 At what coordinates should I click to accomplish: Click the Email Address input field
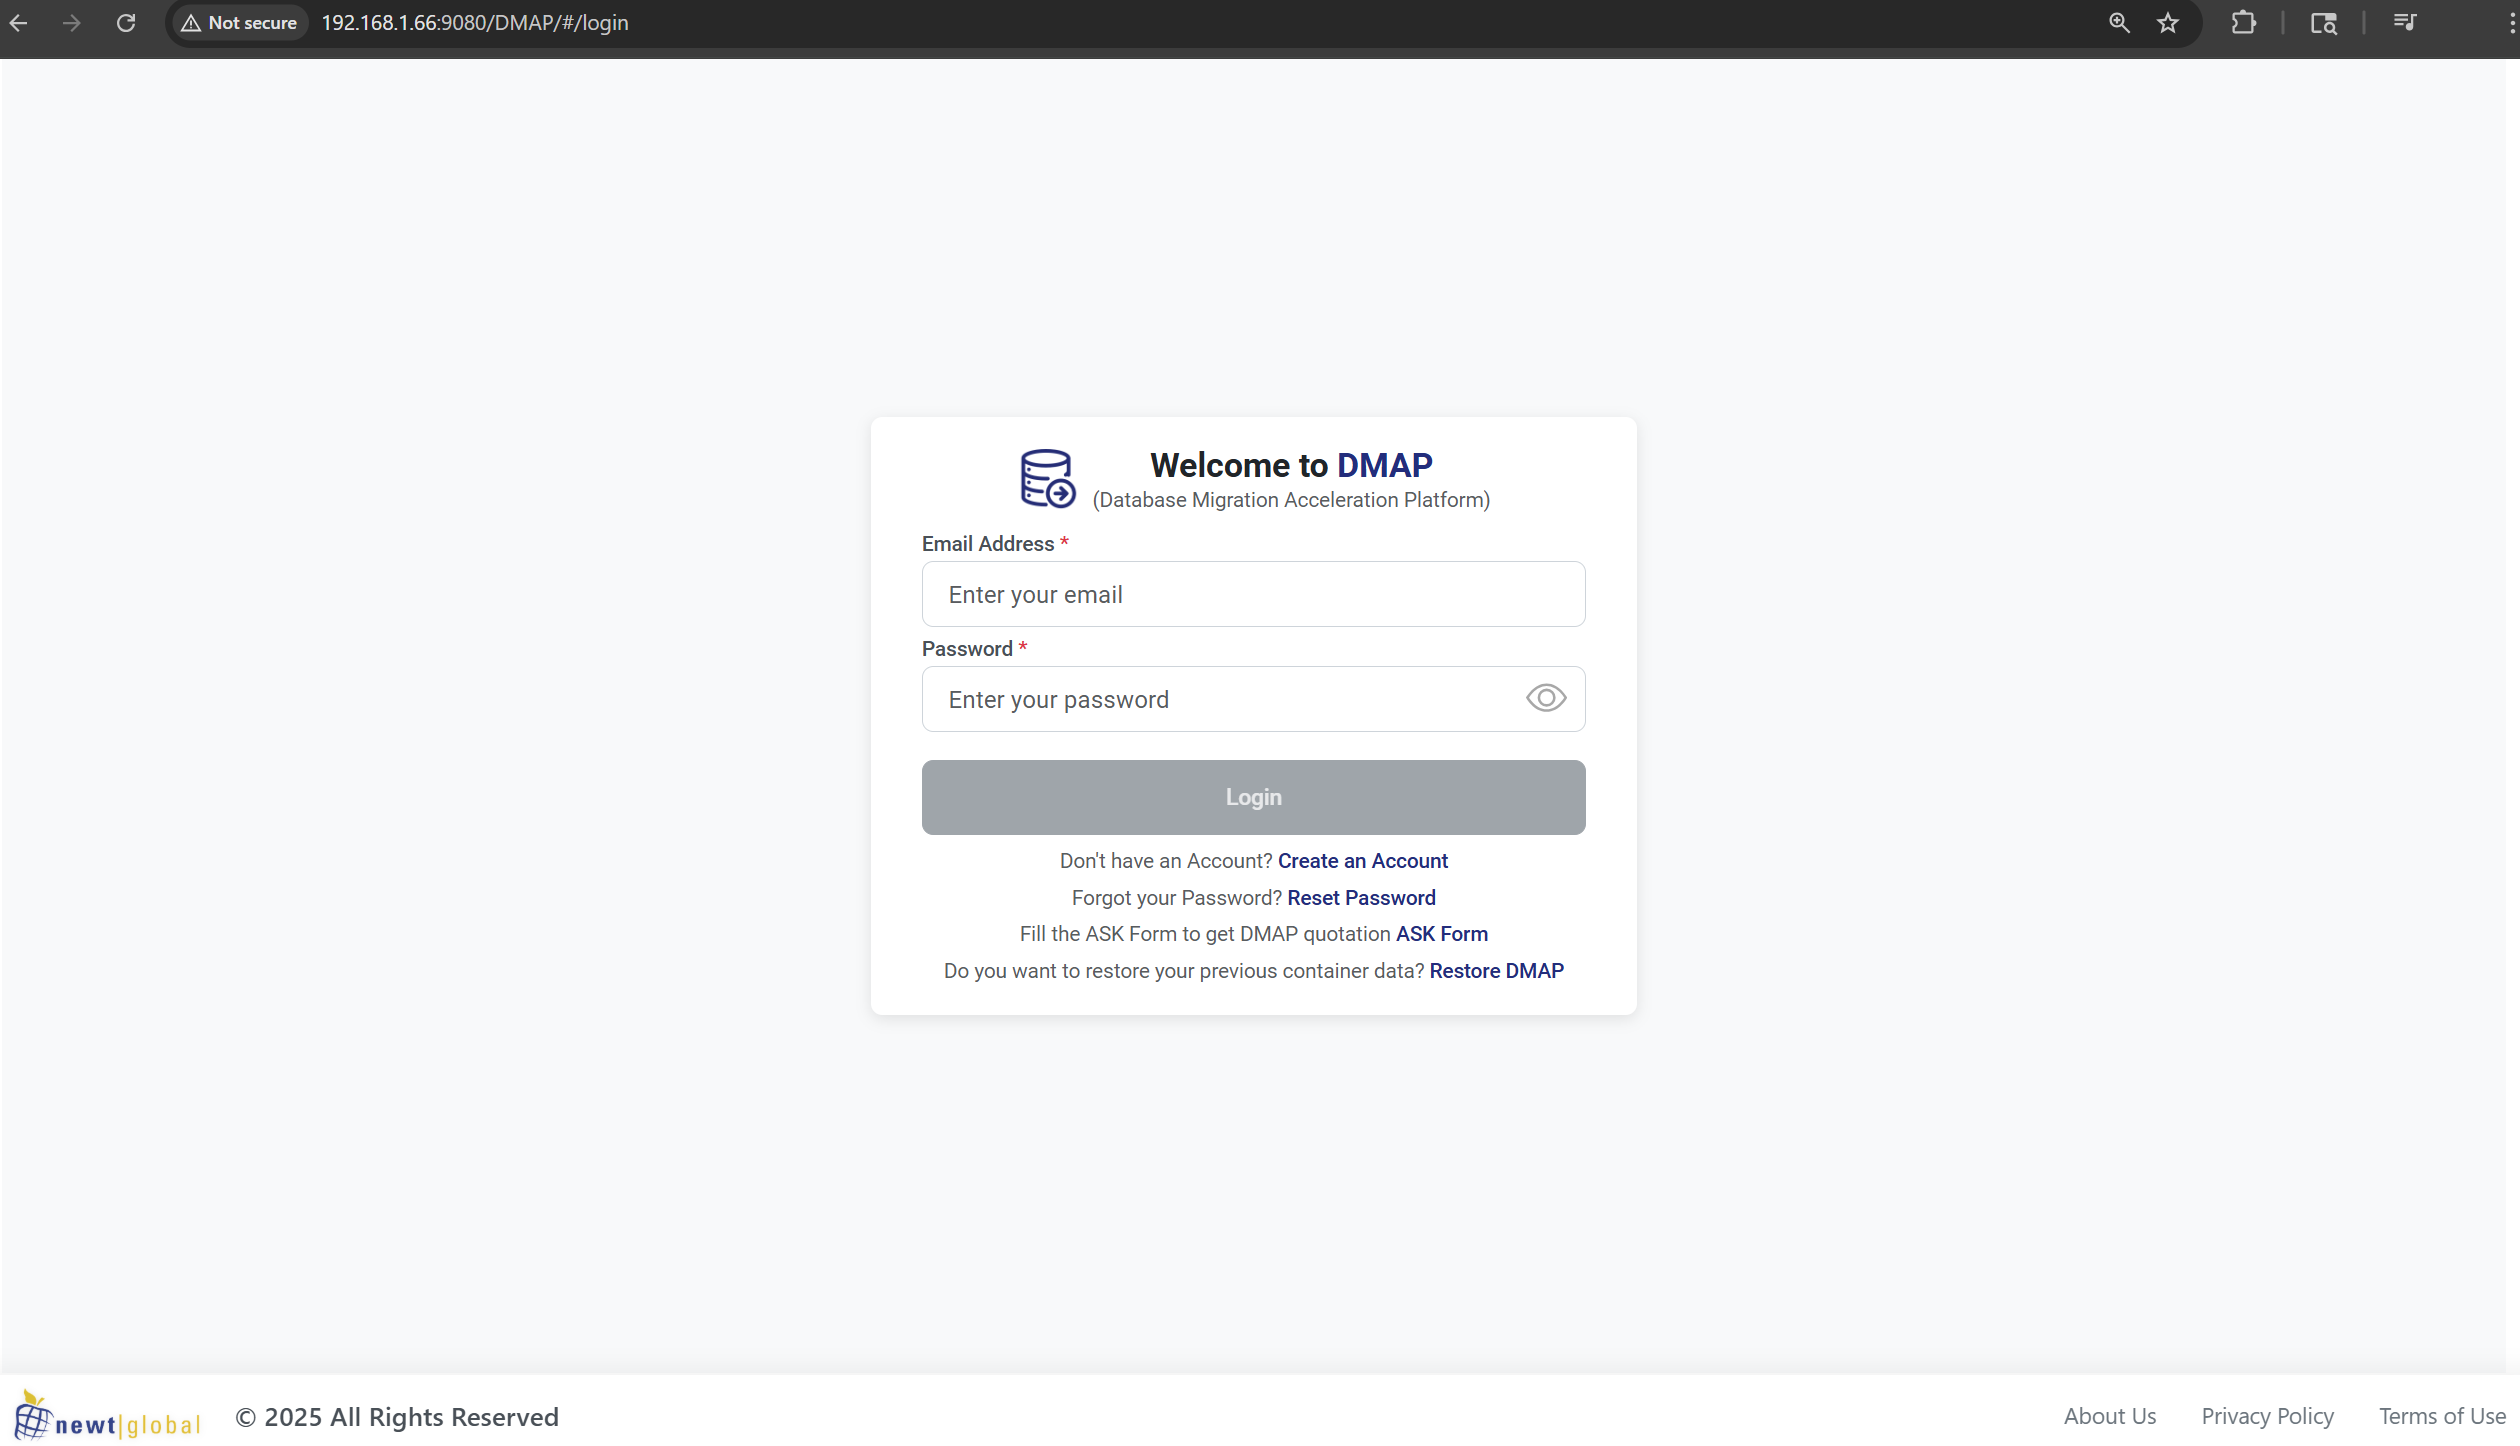[x=1252, y=594]
